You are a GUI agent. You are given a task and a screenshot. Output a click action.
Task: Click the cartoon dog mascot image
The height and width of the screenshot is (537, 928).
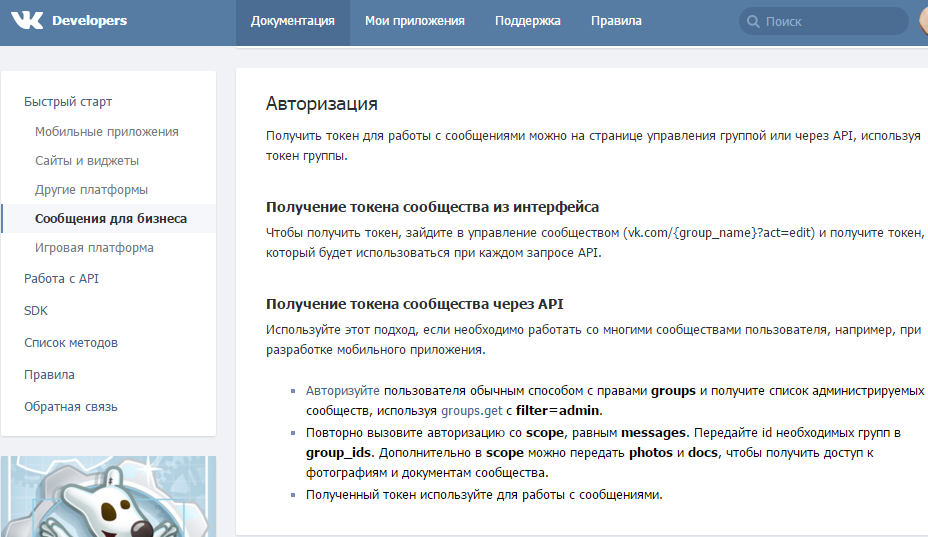tap(108, 497)
